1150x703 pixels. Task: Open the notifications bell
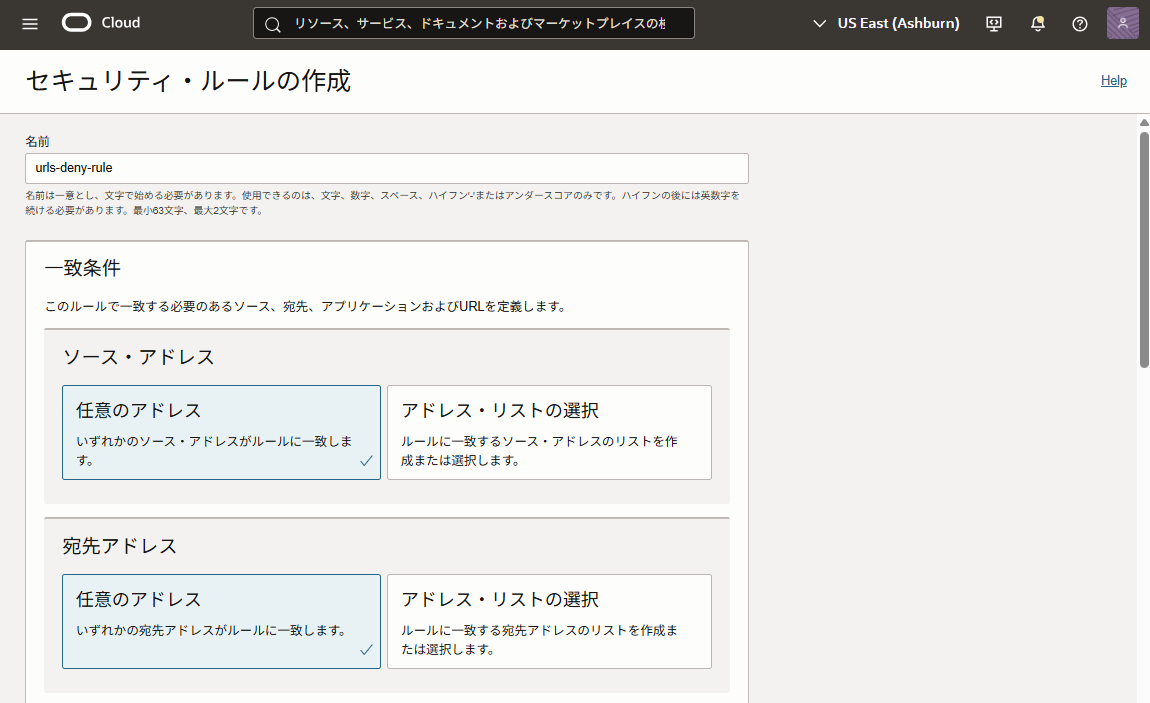click(1037, 24)
